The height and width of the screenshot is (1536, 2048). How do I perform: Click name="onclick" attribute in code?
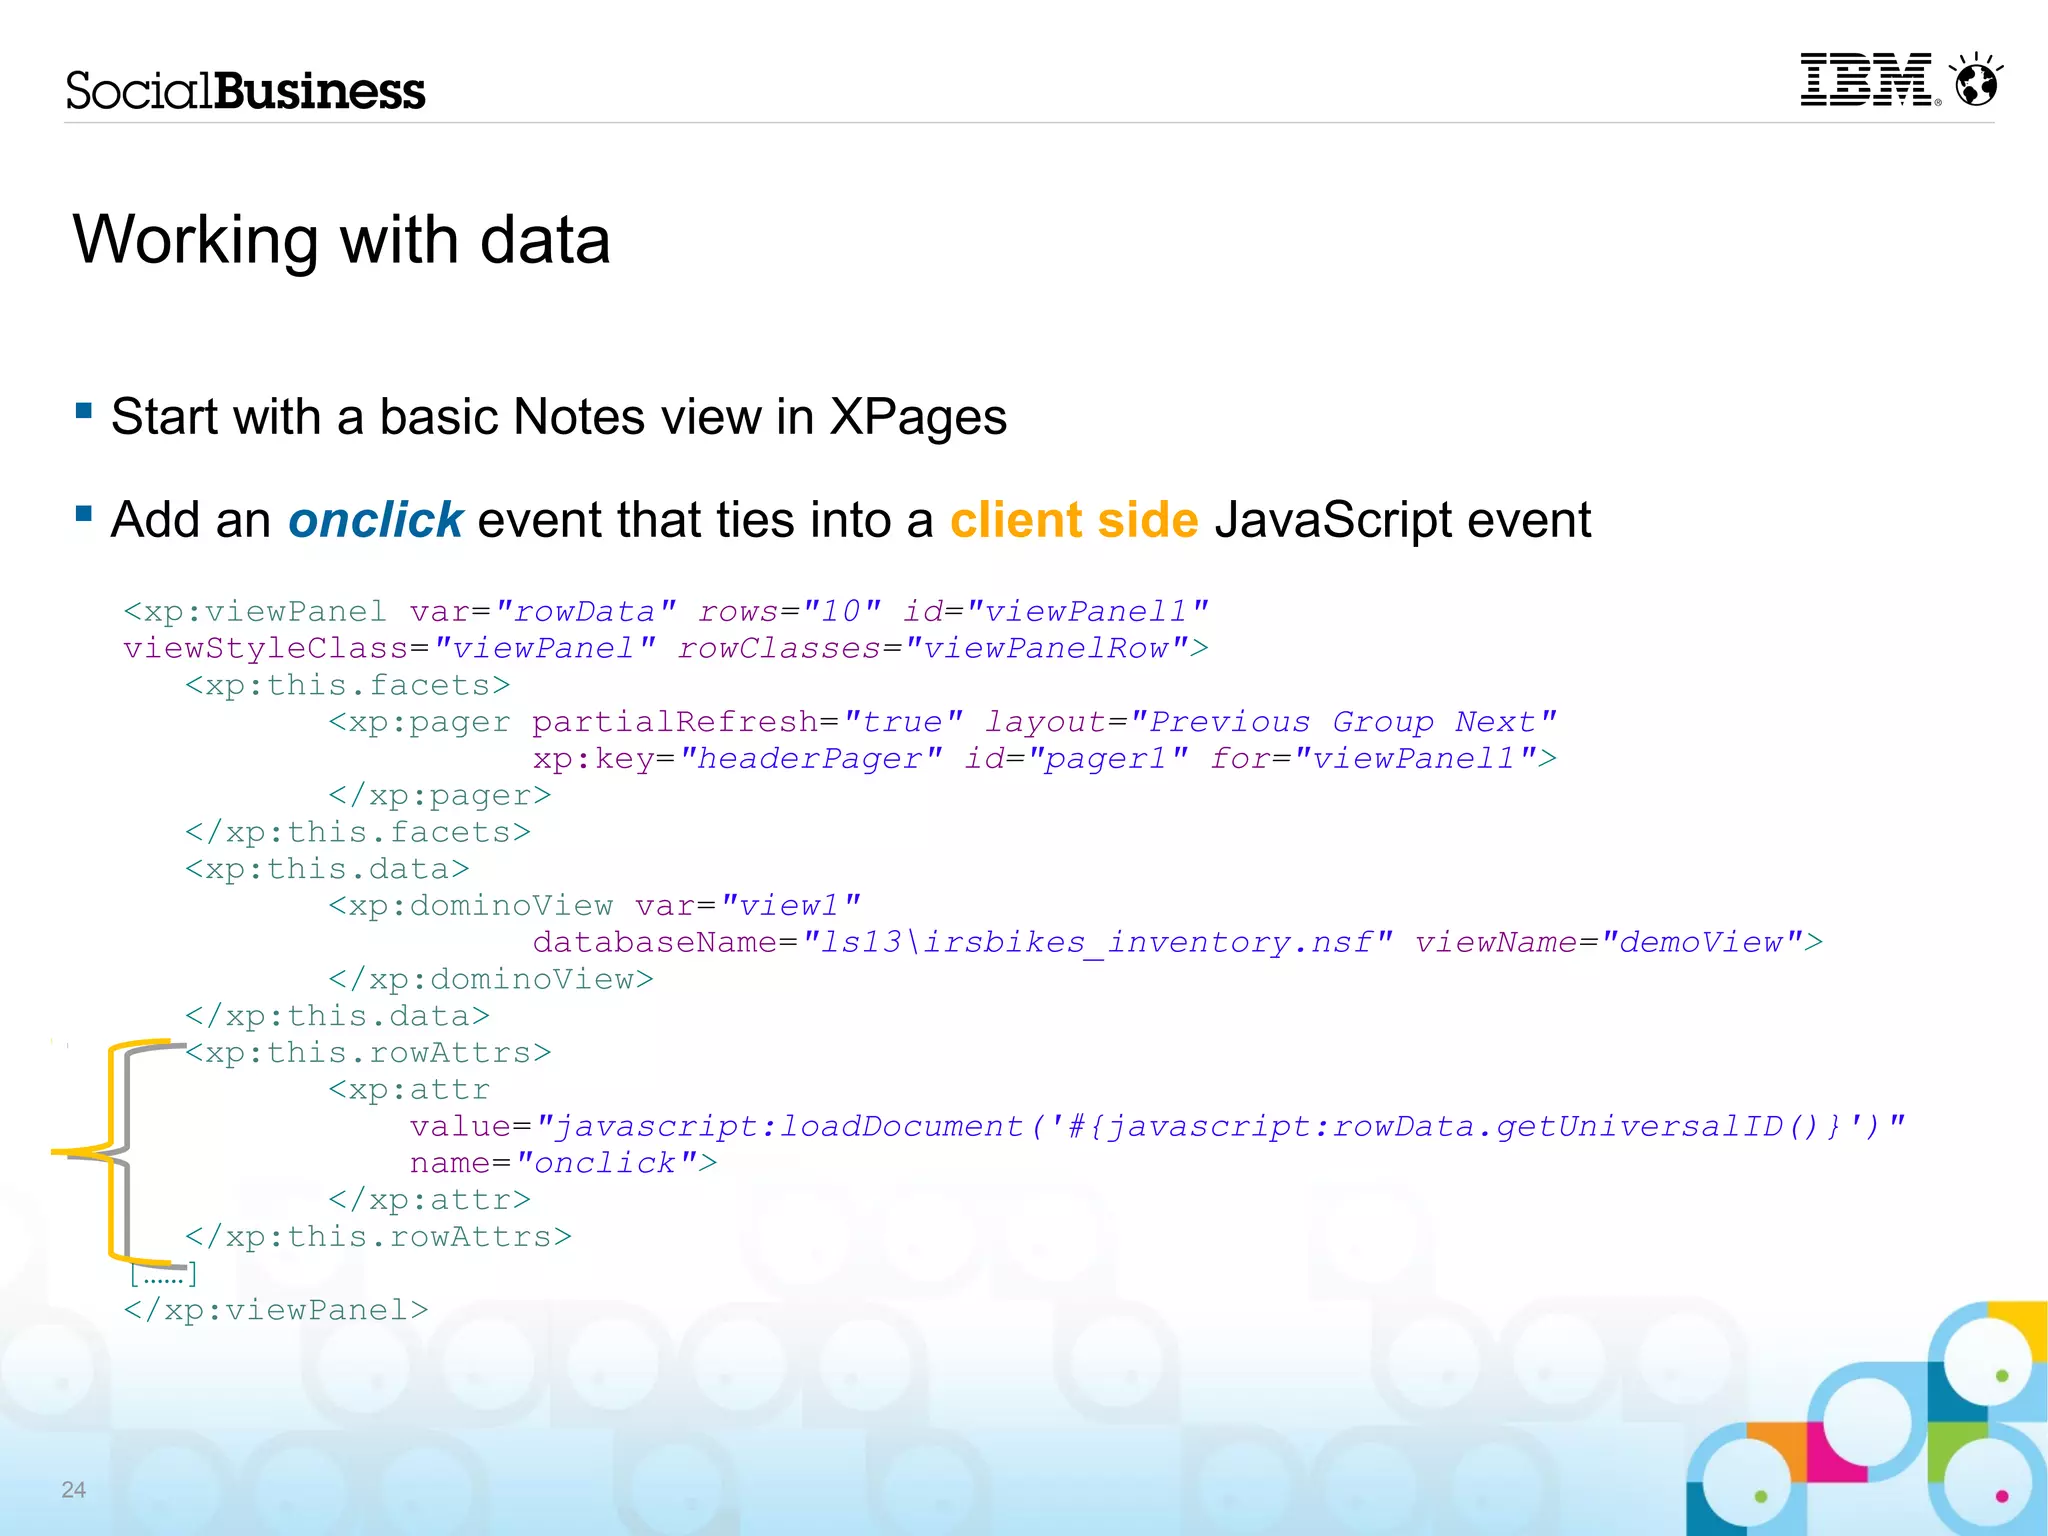554,1164
